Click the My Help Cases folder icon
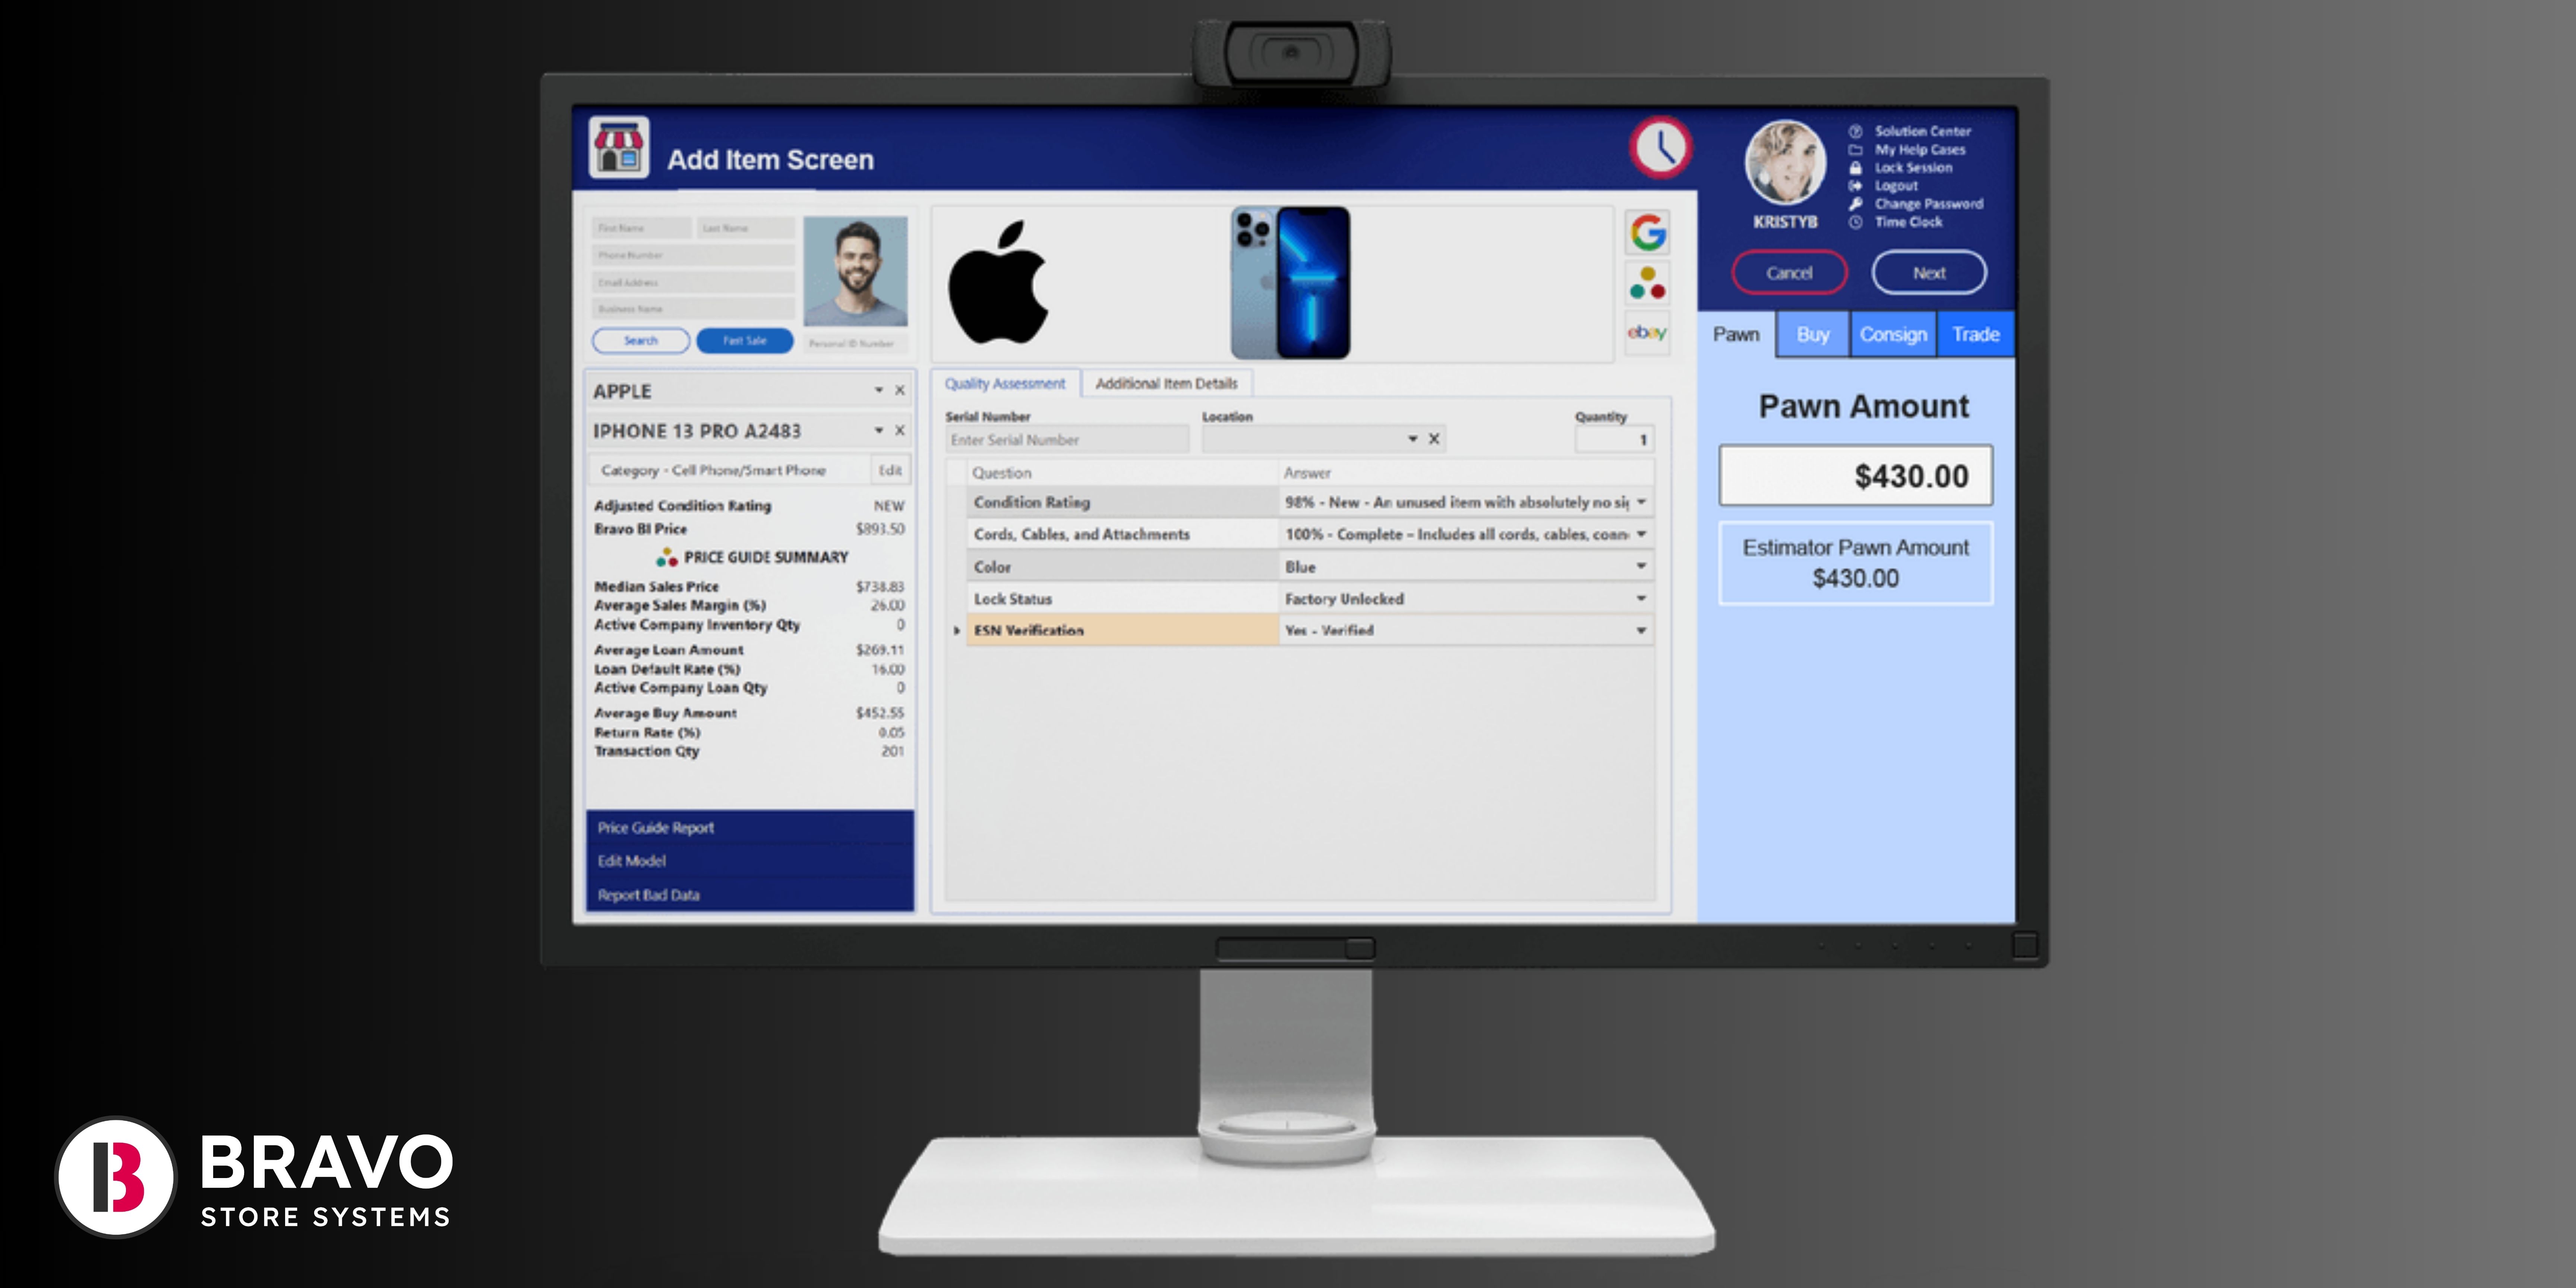The width and height of the screenshot is (2576, 1288). coord(1855,149)
